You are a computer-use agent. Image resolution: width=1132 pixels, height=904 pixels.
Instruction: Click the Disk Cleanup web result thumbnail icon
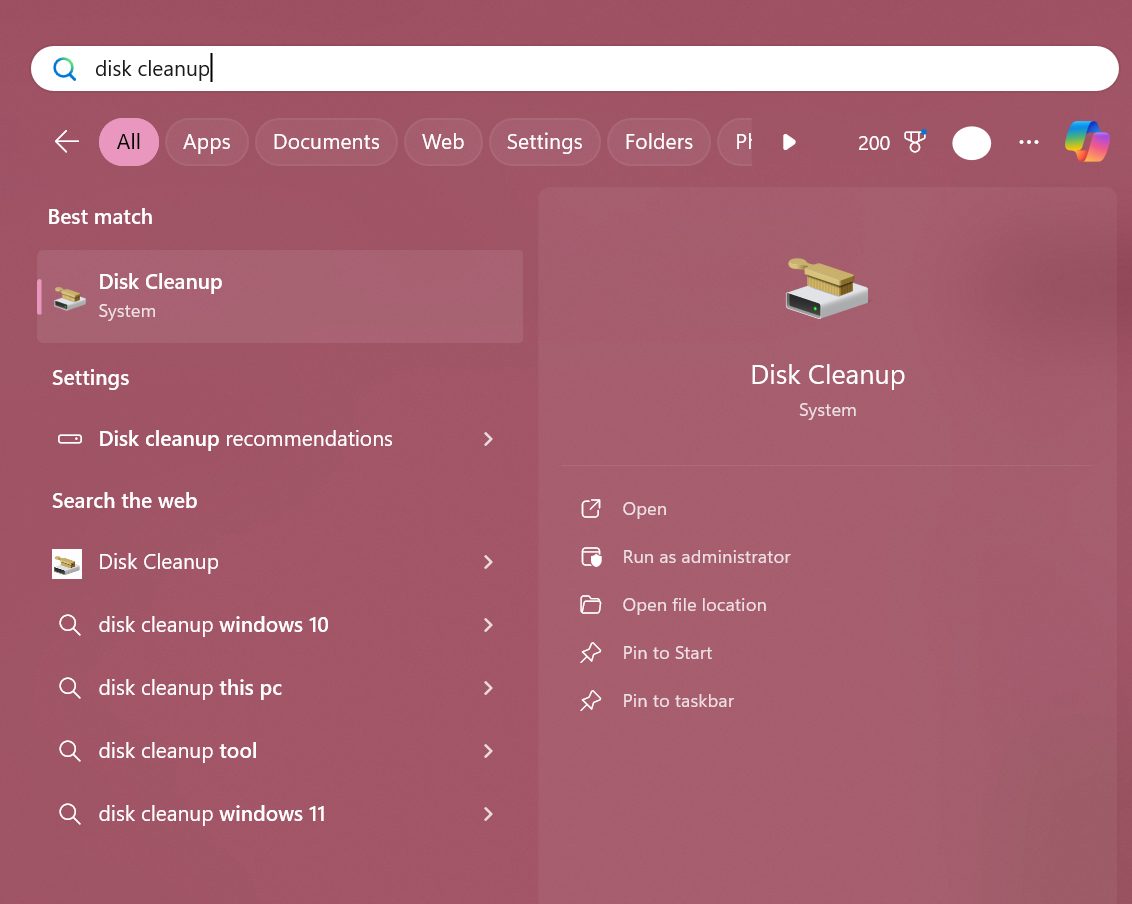point(66,563)
